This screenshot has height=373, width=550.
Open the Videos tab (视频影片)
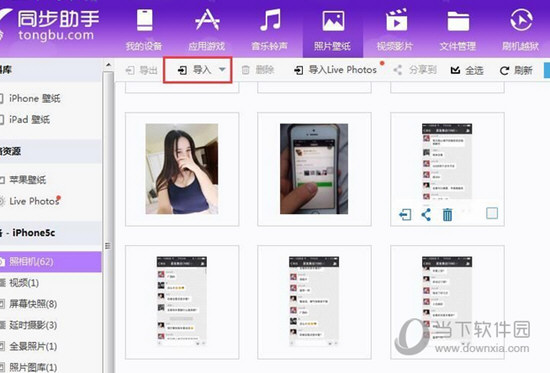tap(395, 30)
